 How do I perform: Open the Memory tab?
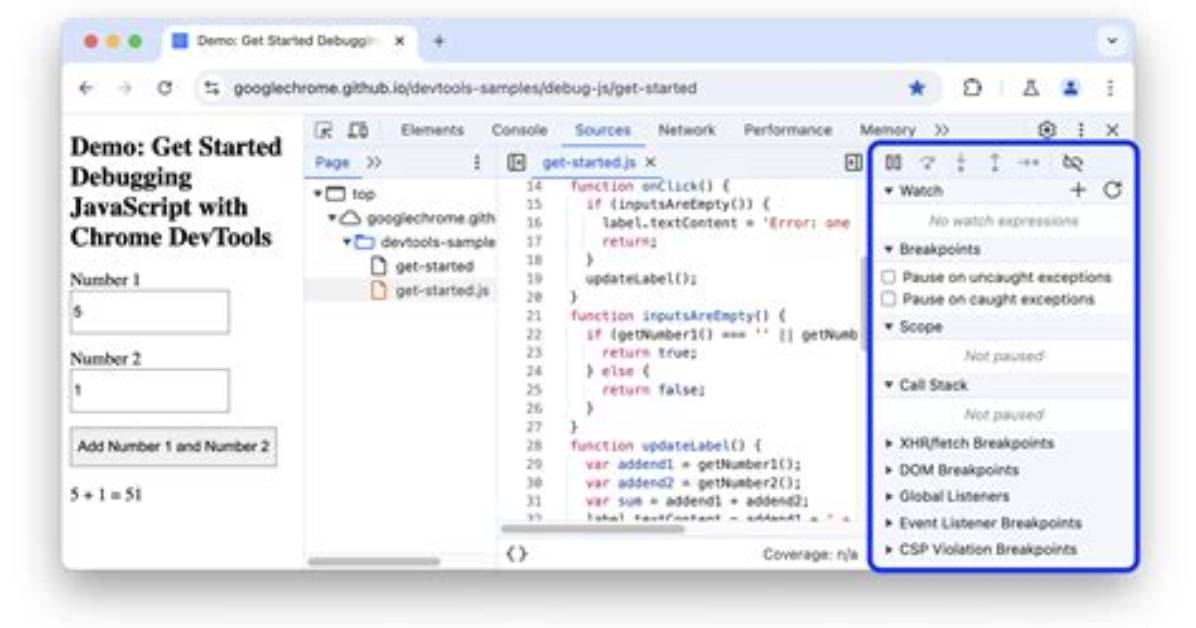[x=887, y=130]
